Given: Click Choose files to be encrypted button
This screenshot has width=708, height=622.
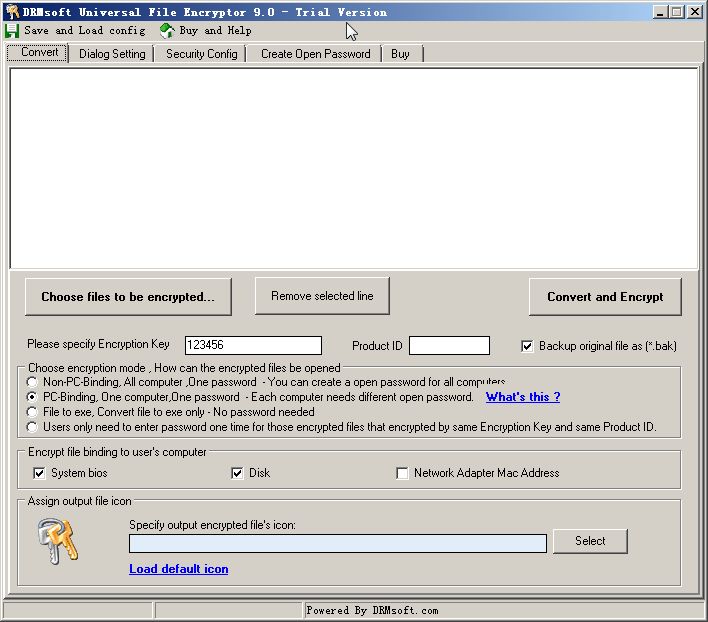Looking at the screenshot, I should (128, 297).
